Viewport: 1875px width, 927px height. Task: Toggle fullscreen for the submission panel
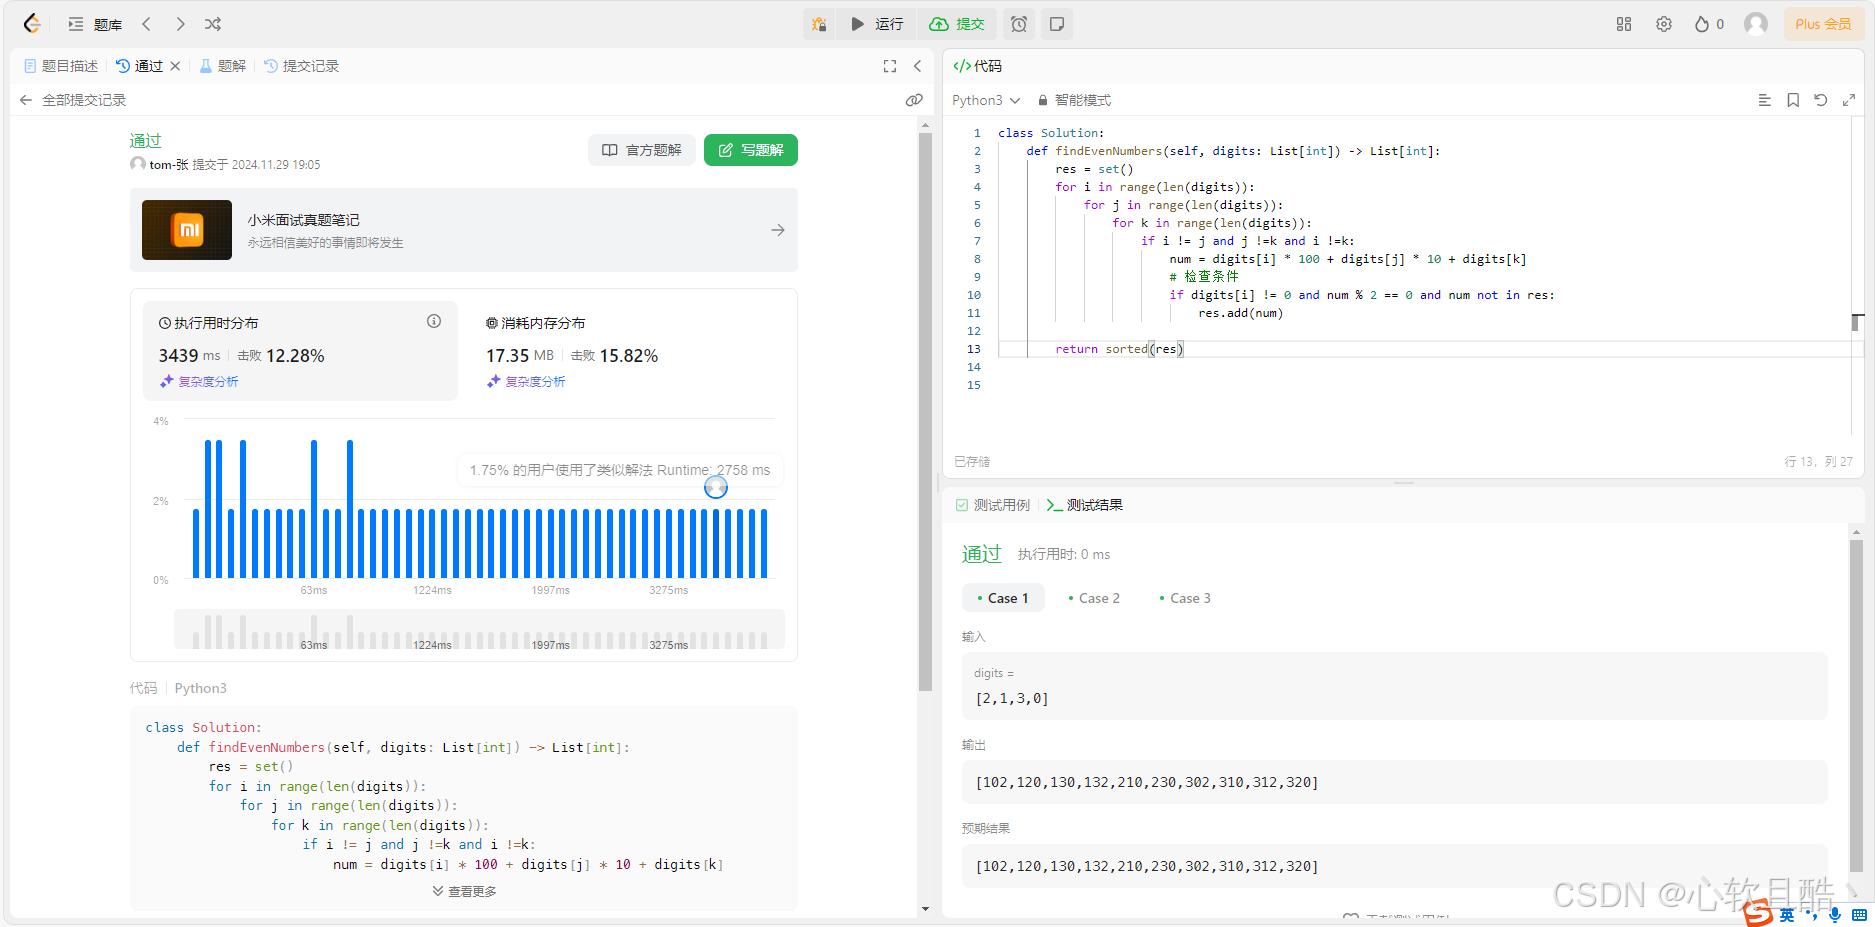click(889, 66)
